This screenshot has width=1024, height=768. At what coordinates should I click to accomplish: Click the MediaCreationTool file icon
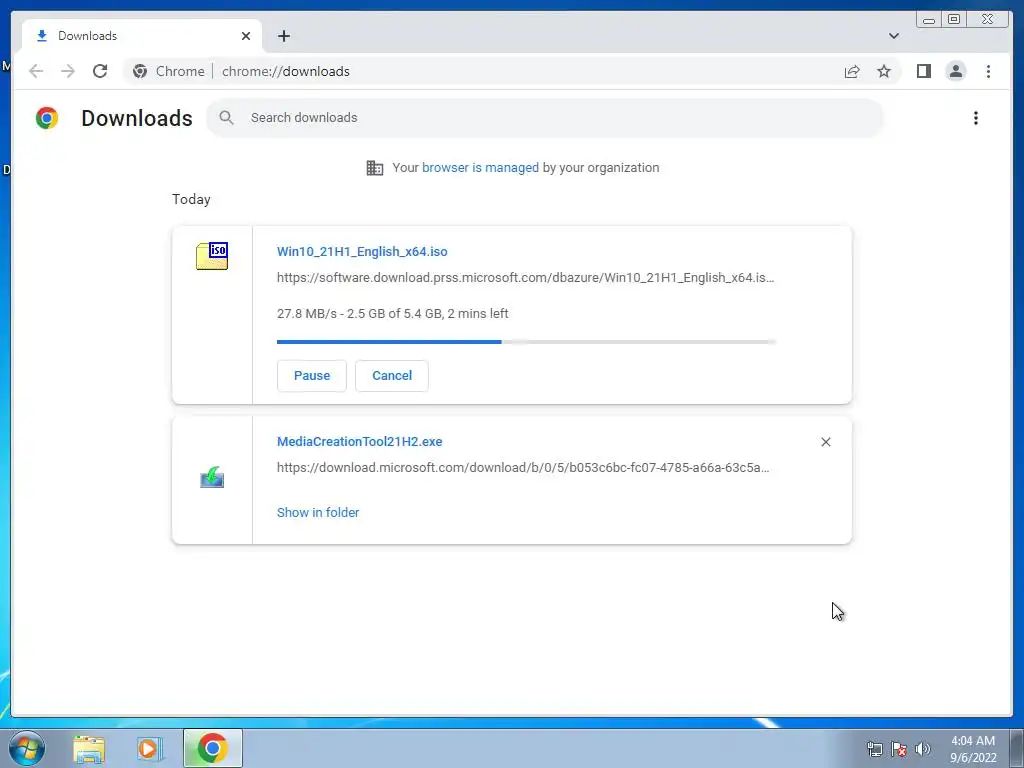(x=212, y=477)
